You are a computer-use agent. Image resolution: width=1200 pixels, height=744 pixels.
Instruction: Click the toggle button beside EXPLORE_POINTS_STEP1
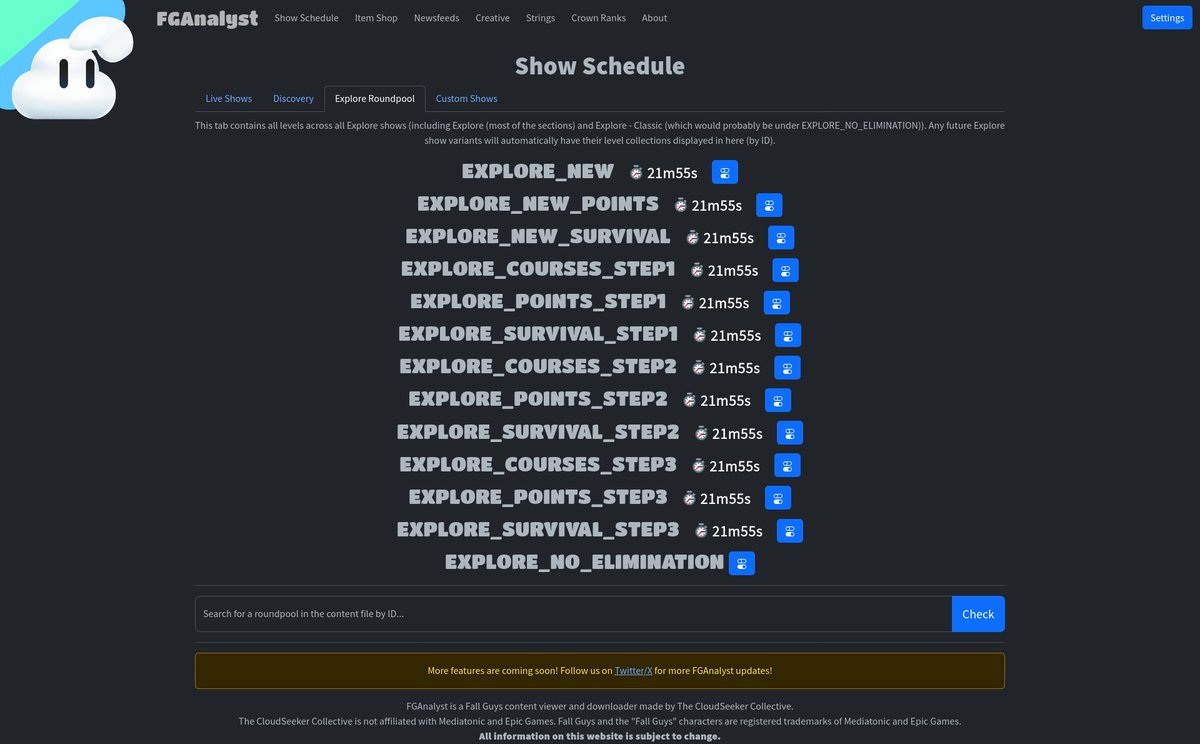click(x=777, y=302)
